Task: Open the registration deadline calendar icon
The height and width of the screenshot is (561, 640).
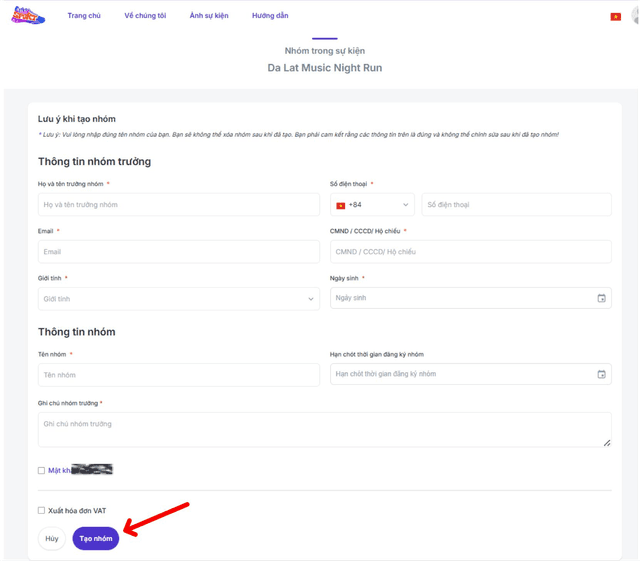Action: click(x=601, y=374)
